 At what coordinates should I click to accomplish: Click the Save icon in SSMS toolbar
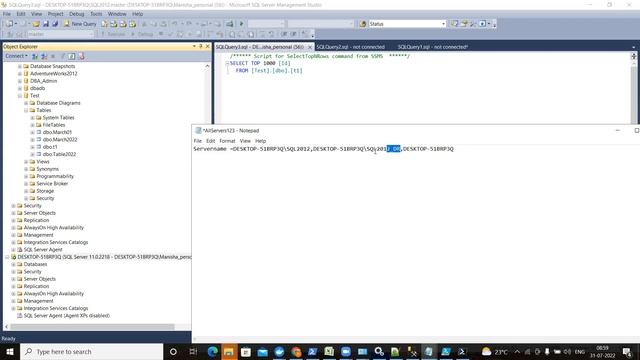point(46,24)
